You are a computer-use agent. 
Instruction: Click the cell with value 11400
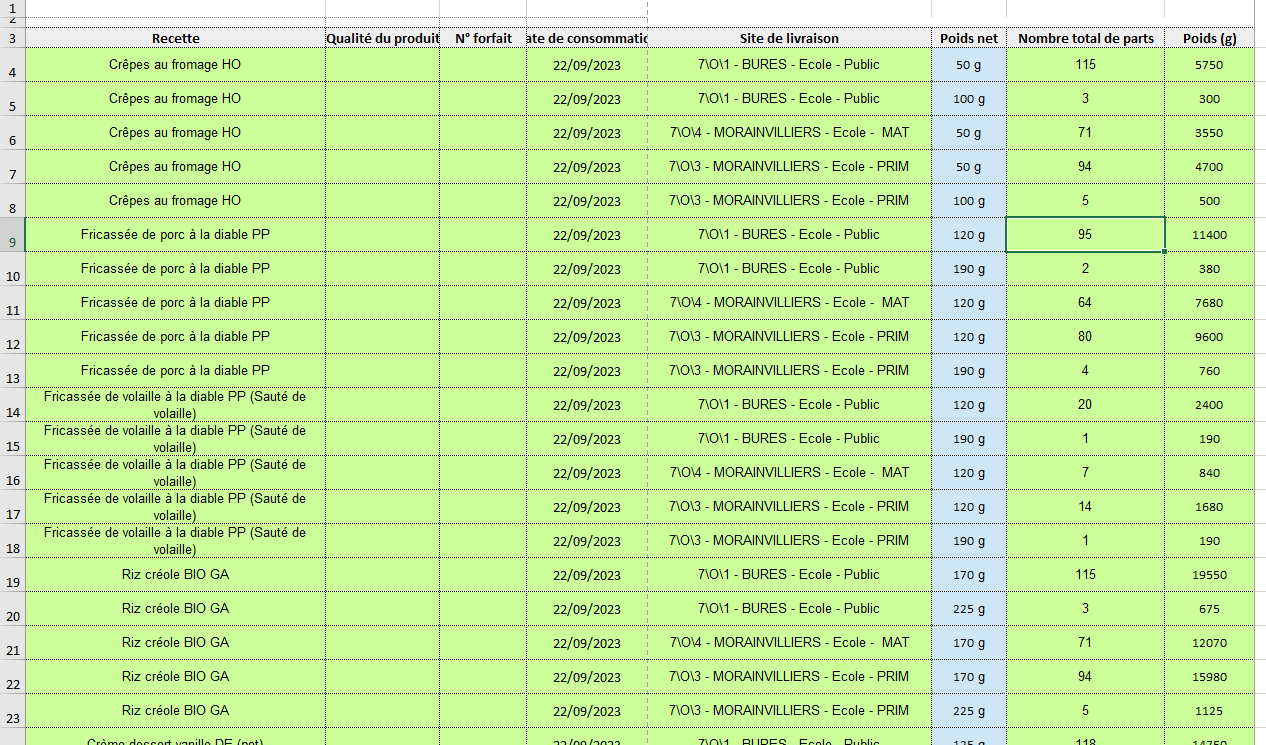pyautogui.click(x=1209, y=235)
